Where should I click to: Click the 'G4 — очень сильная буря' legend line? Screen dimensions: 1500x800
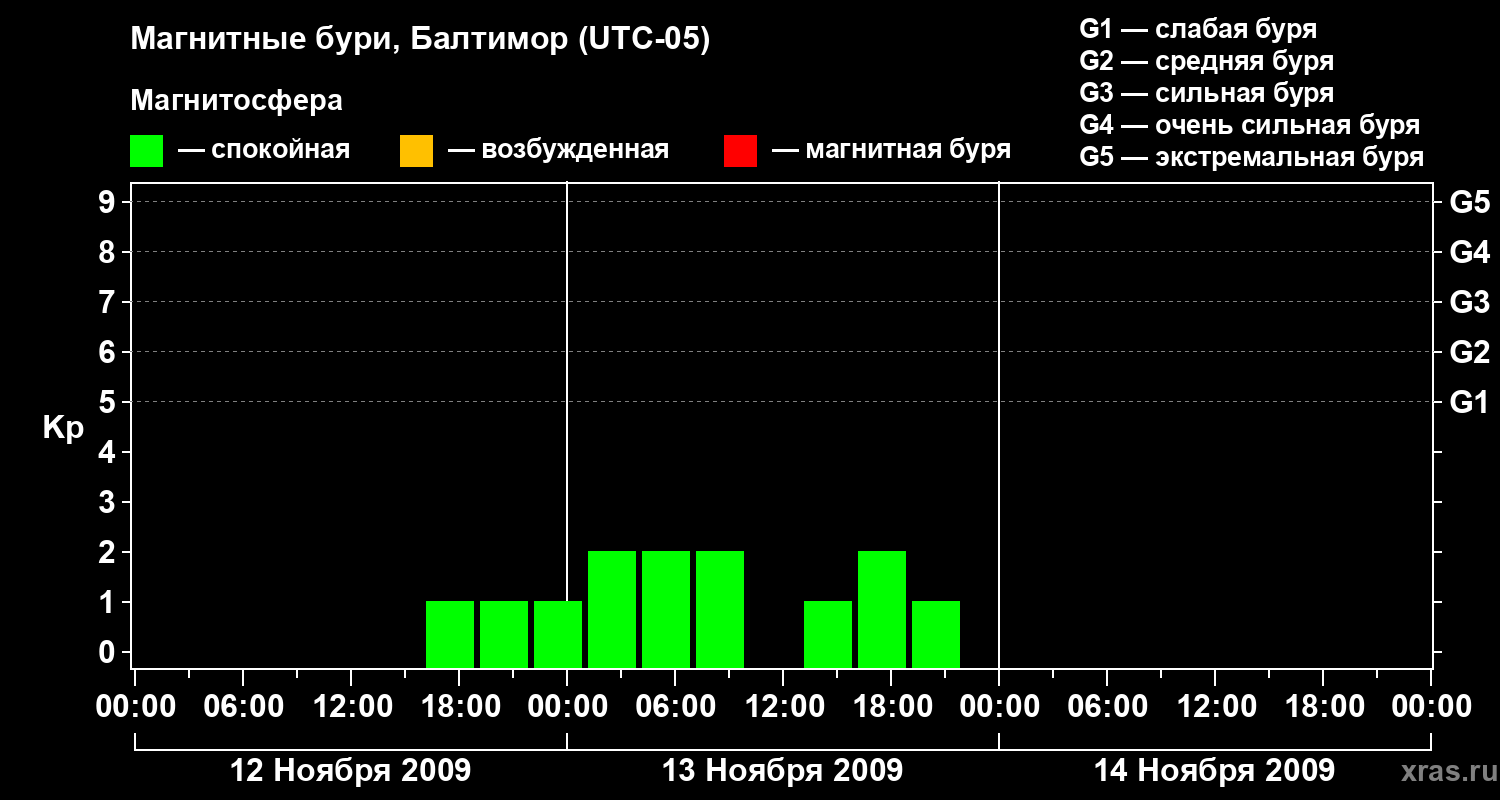1250,125
